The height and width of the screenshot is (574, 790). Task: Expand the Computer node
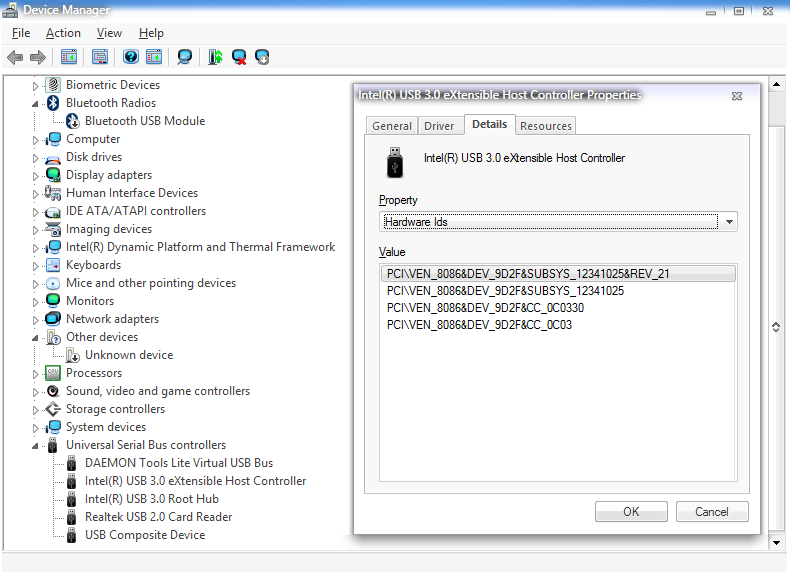coord(35,140)
